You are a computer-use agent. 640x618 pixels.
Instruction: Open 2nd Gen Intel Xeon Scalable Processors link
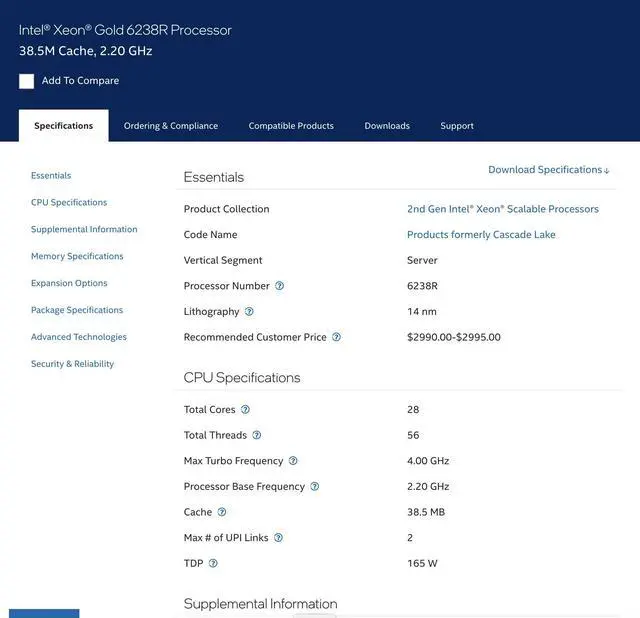(x=503, y=209)
